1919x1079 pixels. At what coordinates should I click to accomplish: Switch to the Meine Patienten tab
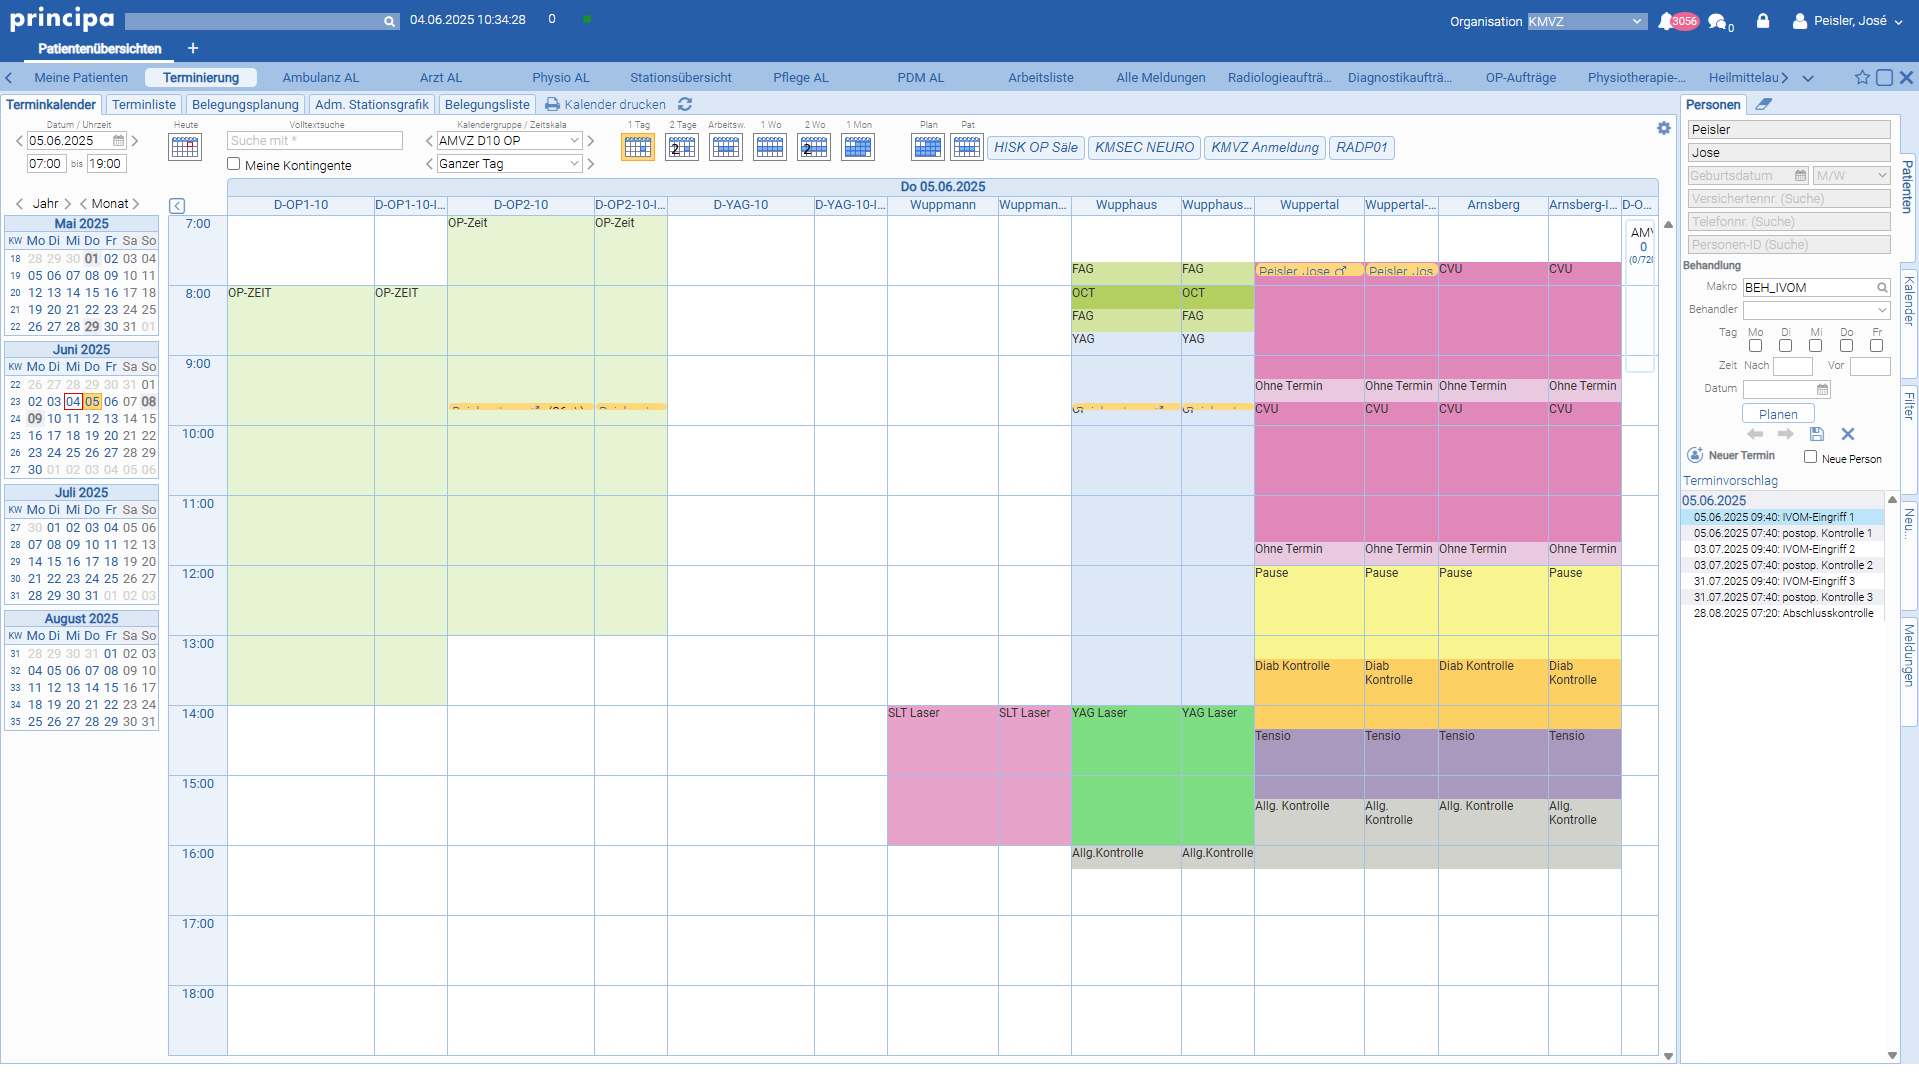(81, 77)
